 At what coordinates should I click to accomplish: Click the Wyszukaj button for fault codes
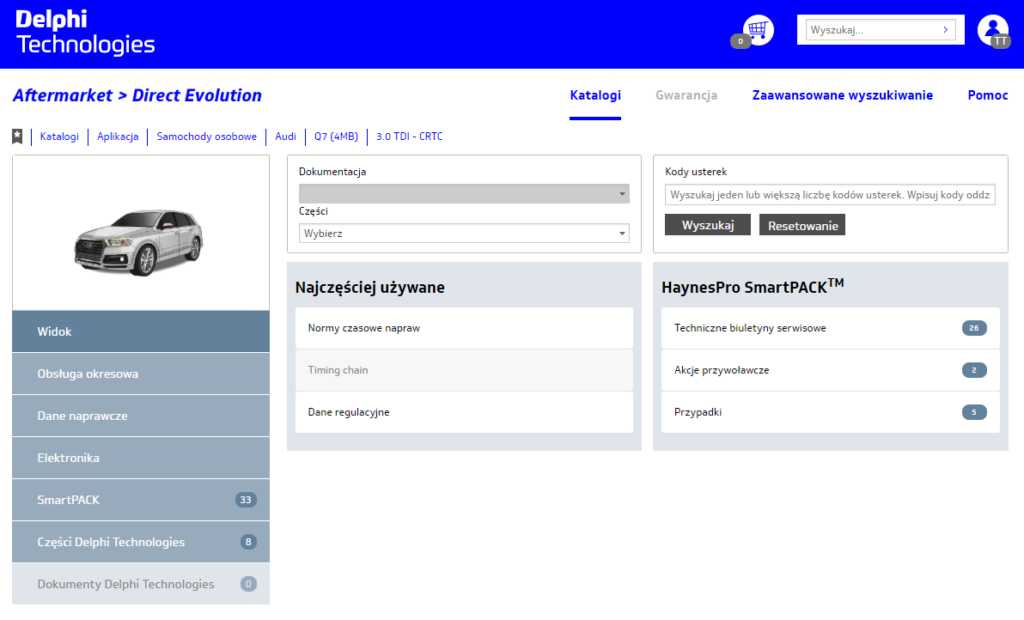point(707,225)
